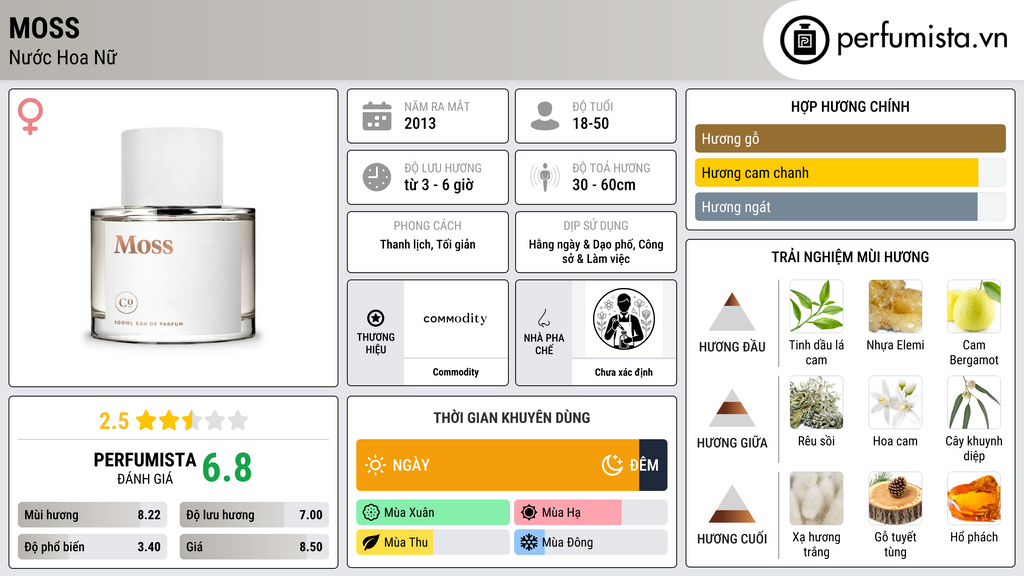Click the Nhựa Elemi note image
Viewport: 1024px width, 576px height.
(x=895, y=306)
